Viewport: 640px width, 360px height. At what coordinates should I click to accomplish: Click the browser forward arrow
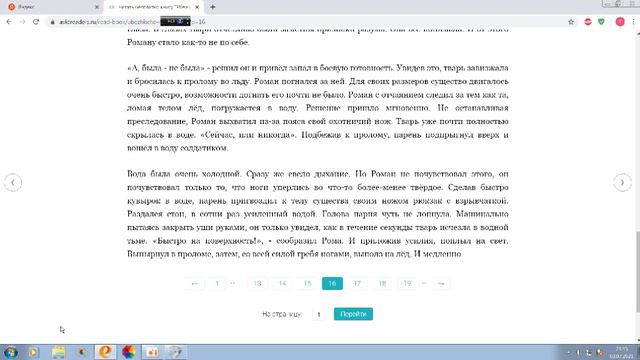[22, 22]
